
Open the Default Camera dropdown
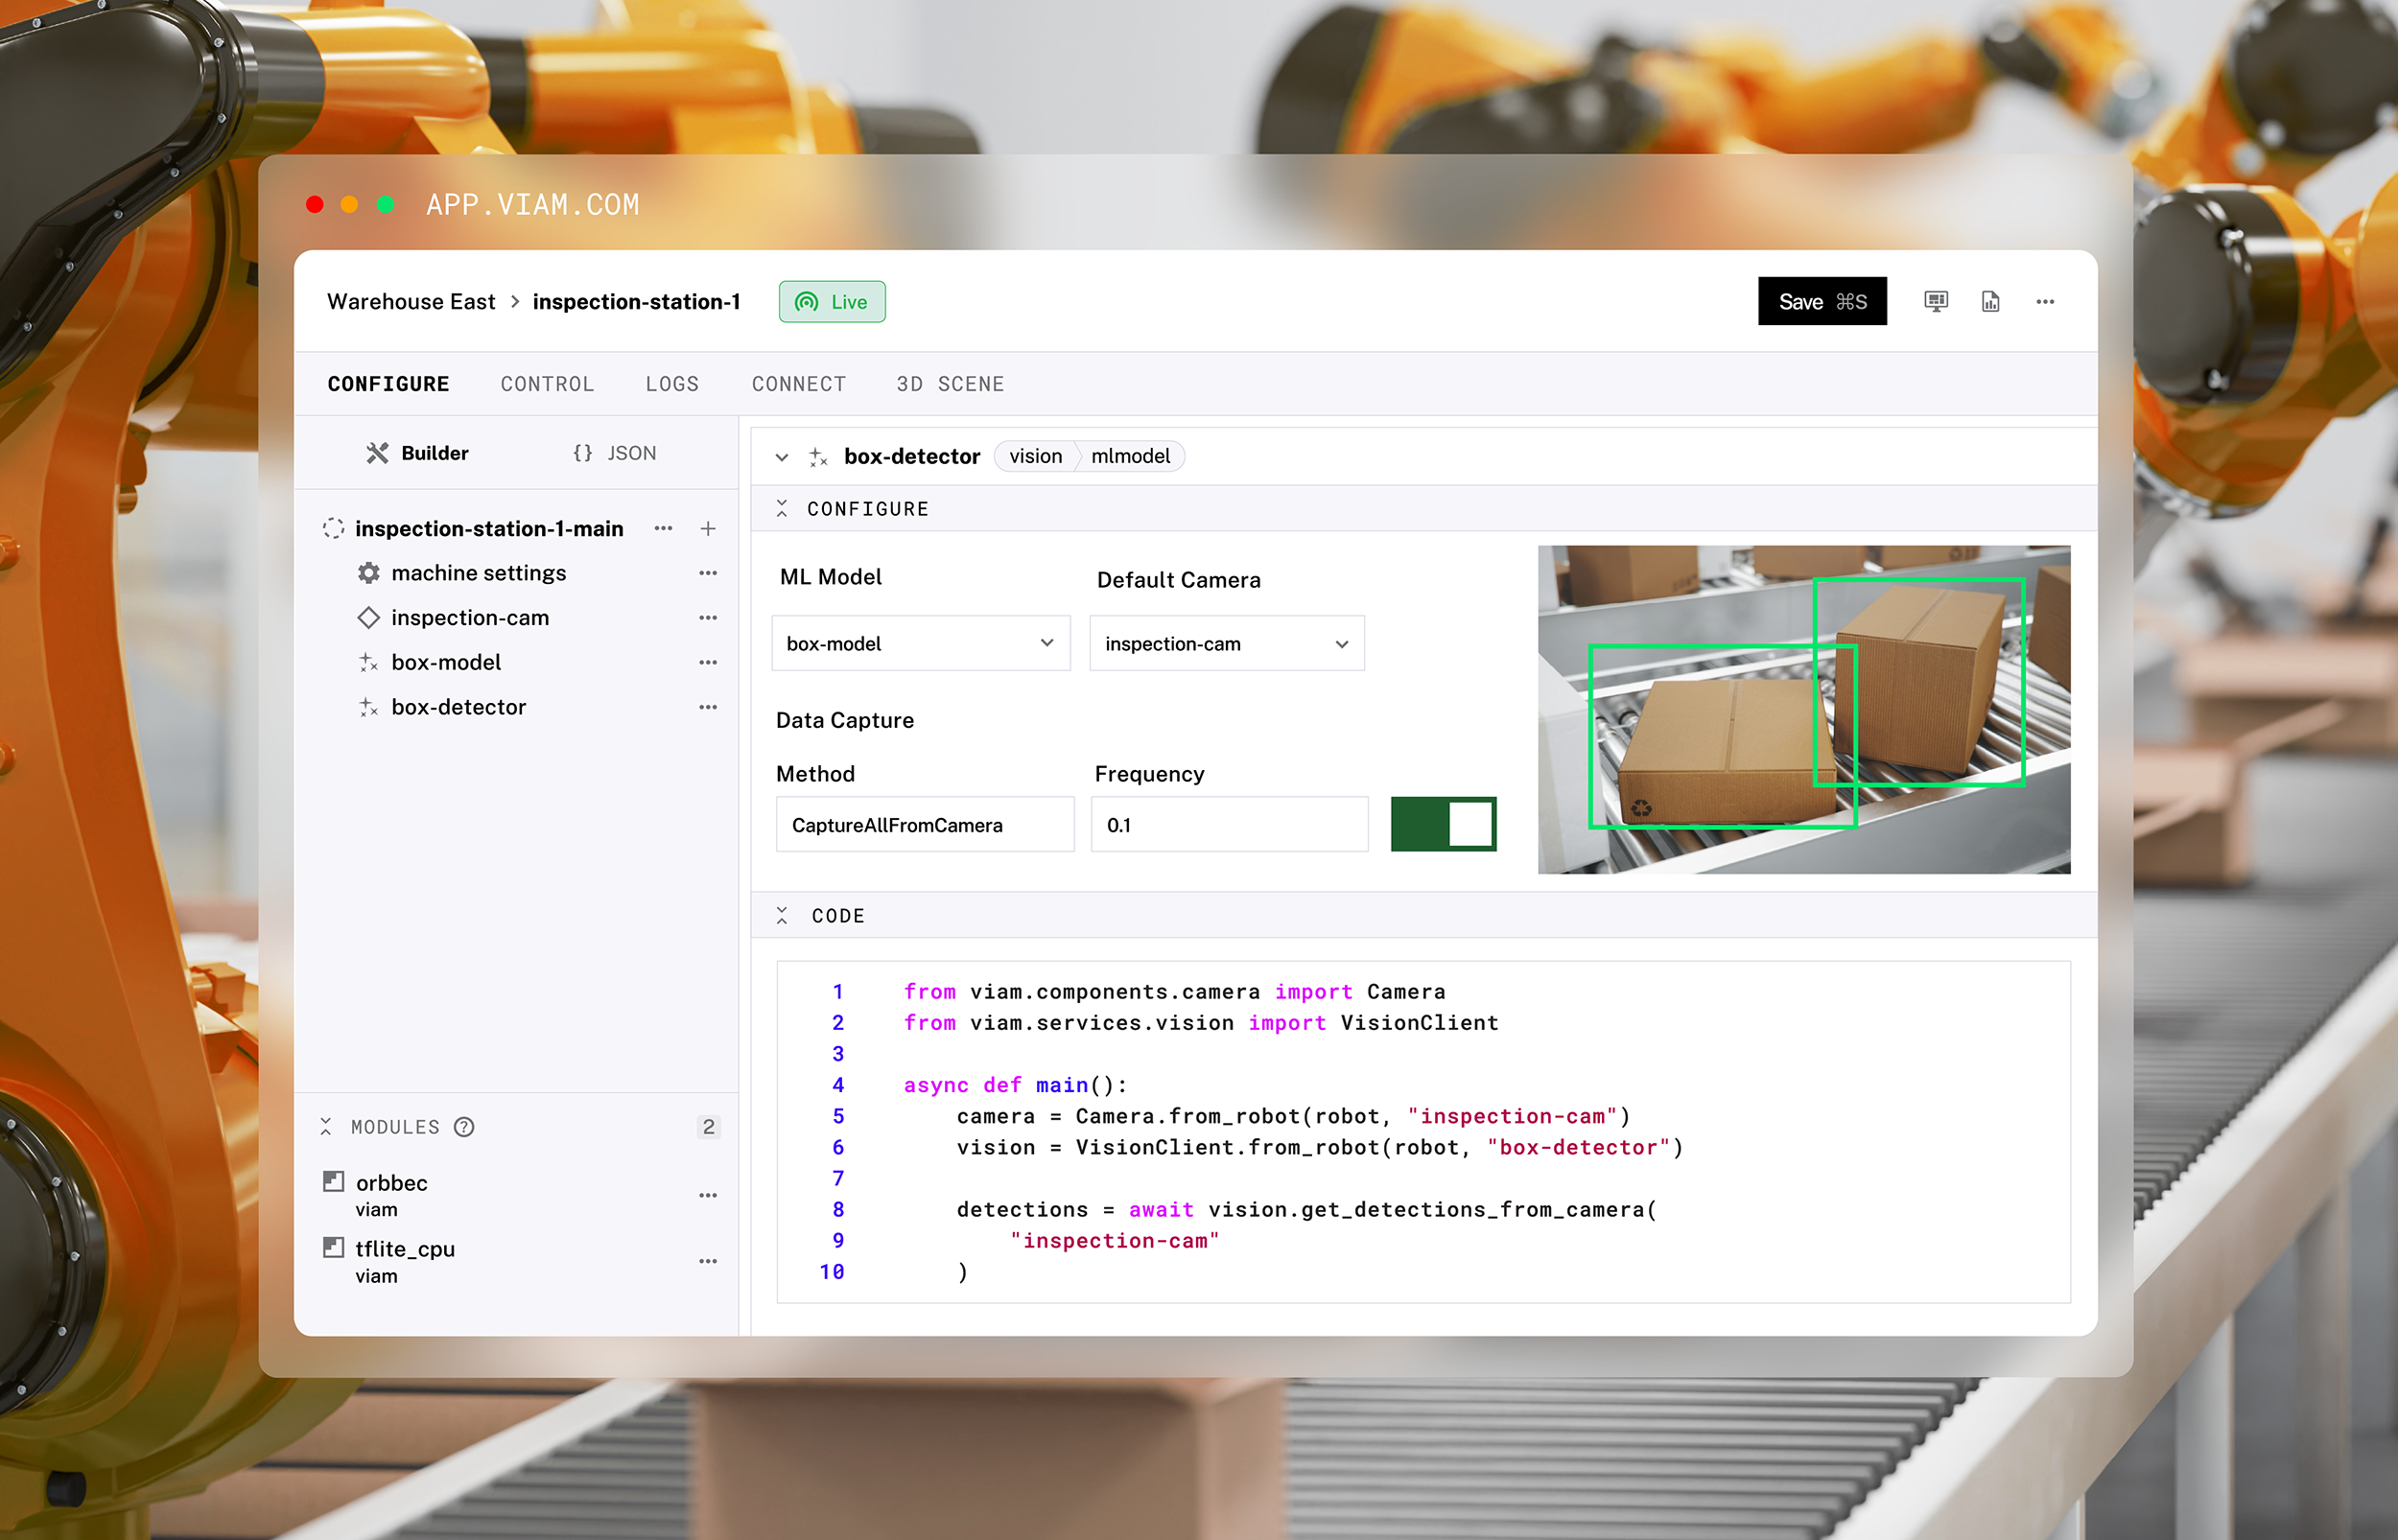(1226, 644)
